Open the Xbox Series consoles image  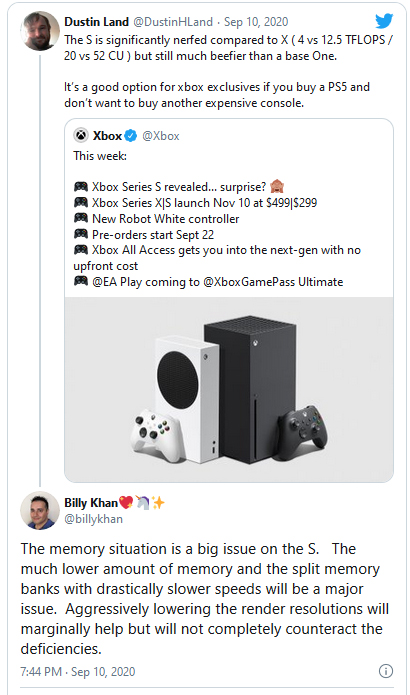coord(229,389)
